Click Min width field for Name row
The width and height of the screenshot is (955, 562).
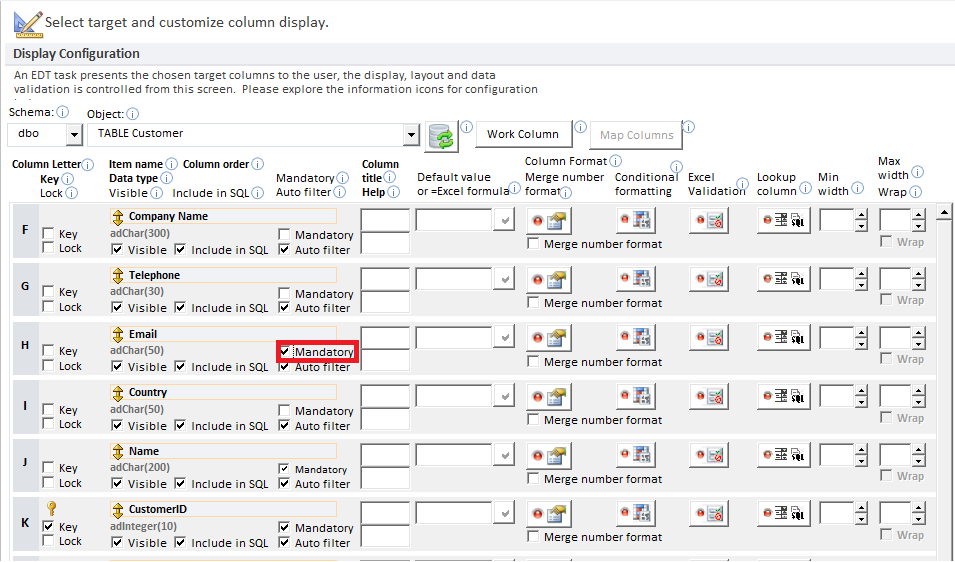(x=837, y=455)
